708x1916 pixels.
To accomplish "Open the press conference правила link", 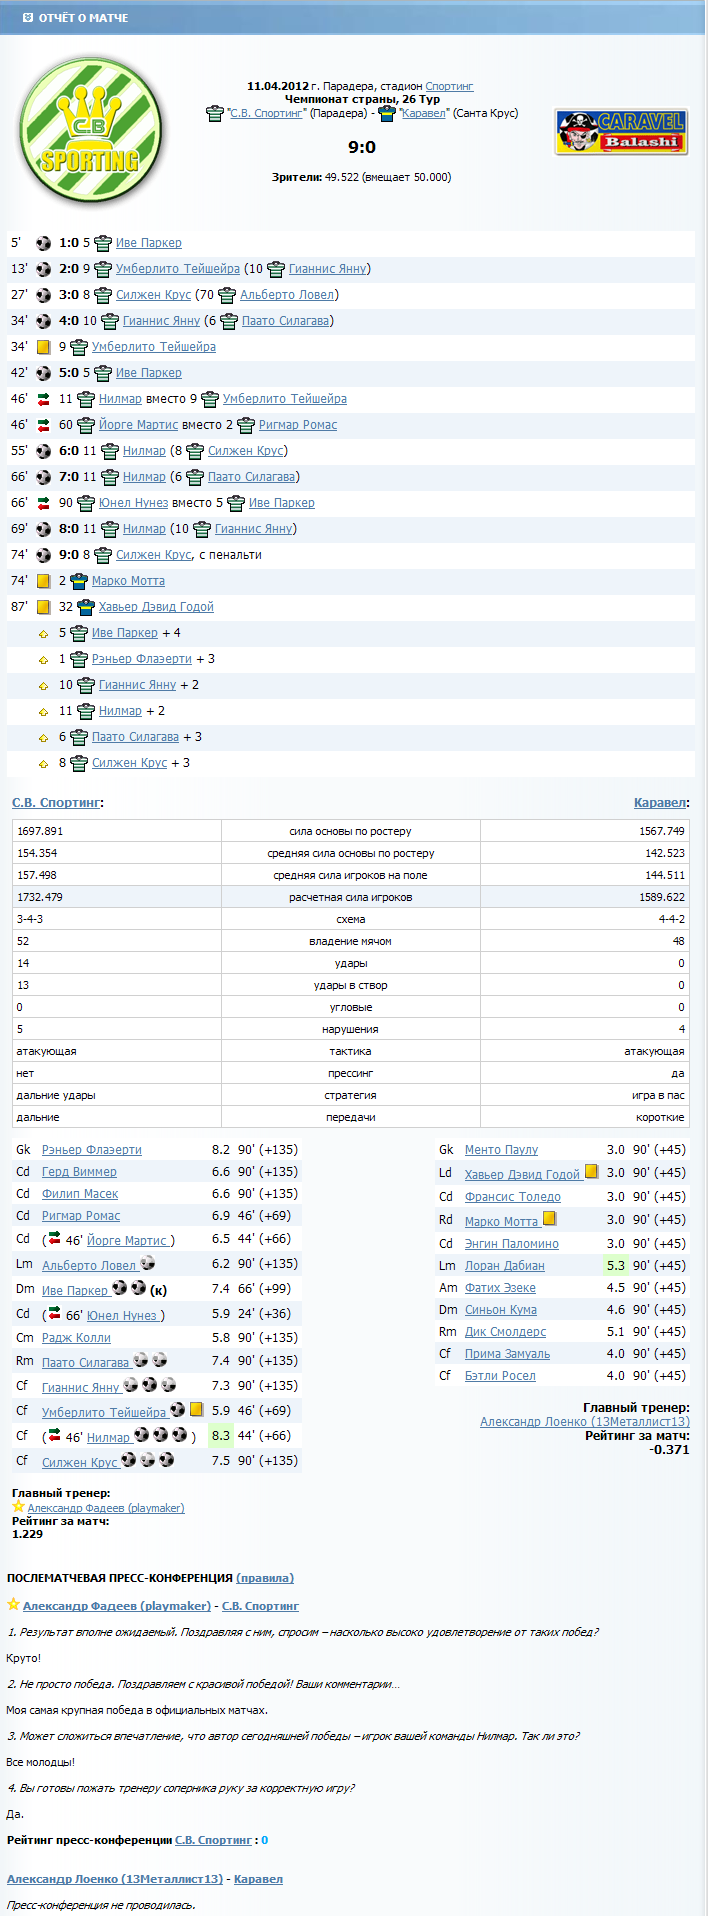I will pos(265,1578).
